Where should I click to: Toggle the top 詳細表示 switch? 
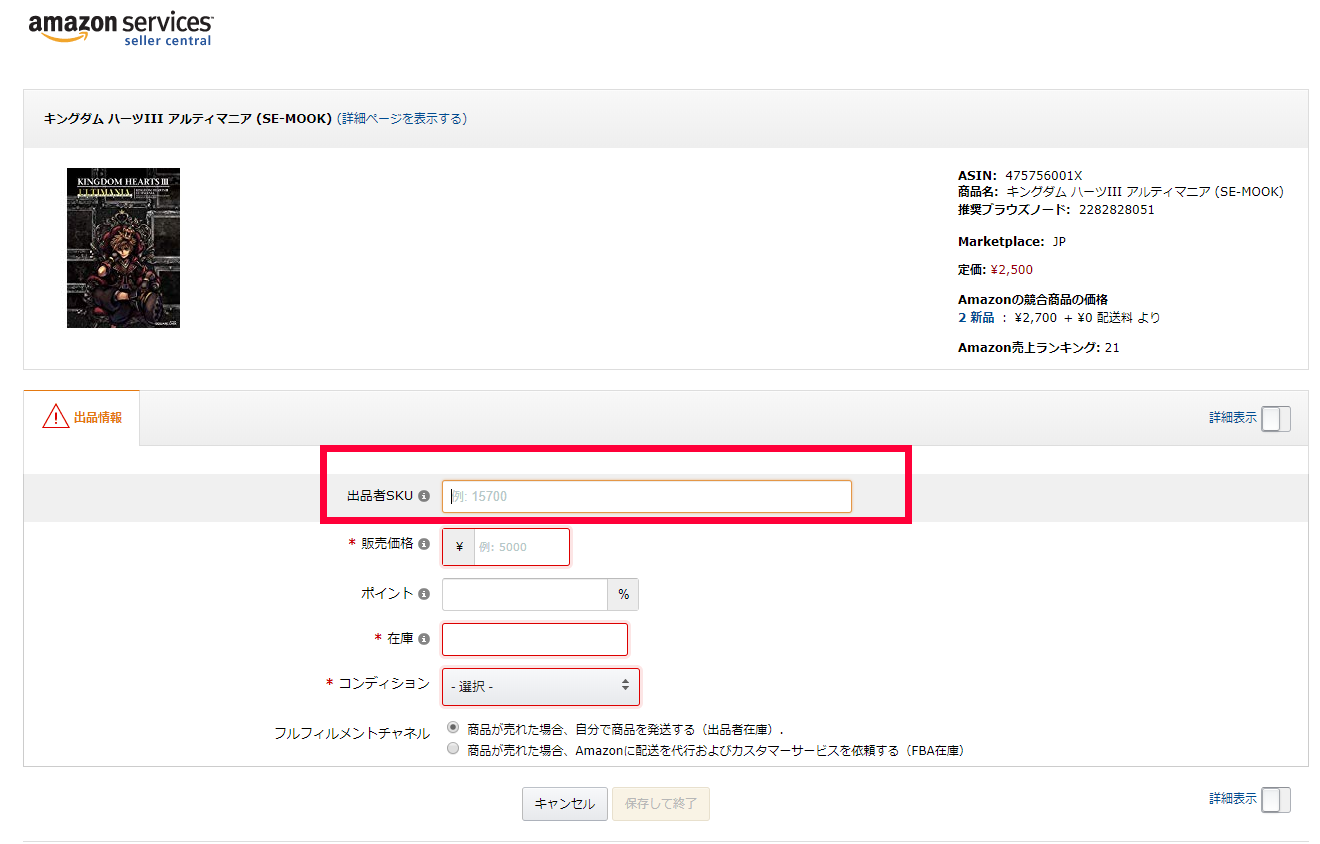(x=1275, y=419)
